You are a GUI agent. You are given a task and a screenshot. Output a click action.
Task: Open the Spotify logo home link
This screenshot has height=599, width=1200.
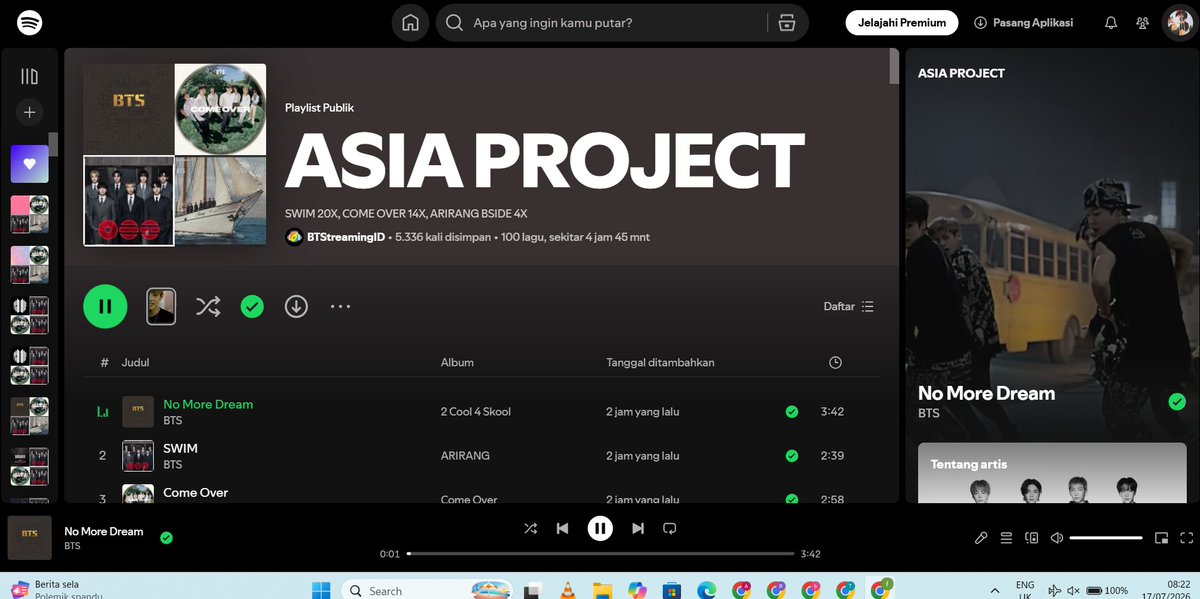(x=30, y=22)
